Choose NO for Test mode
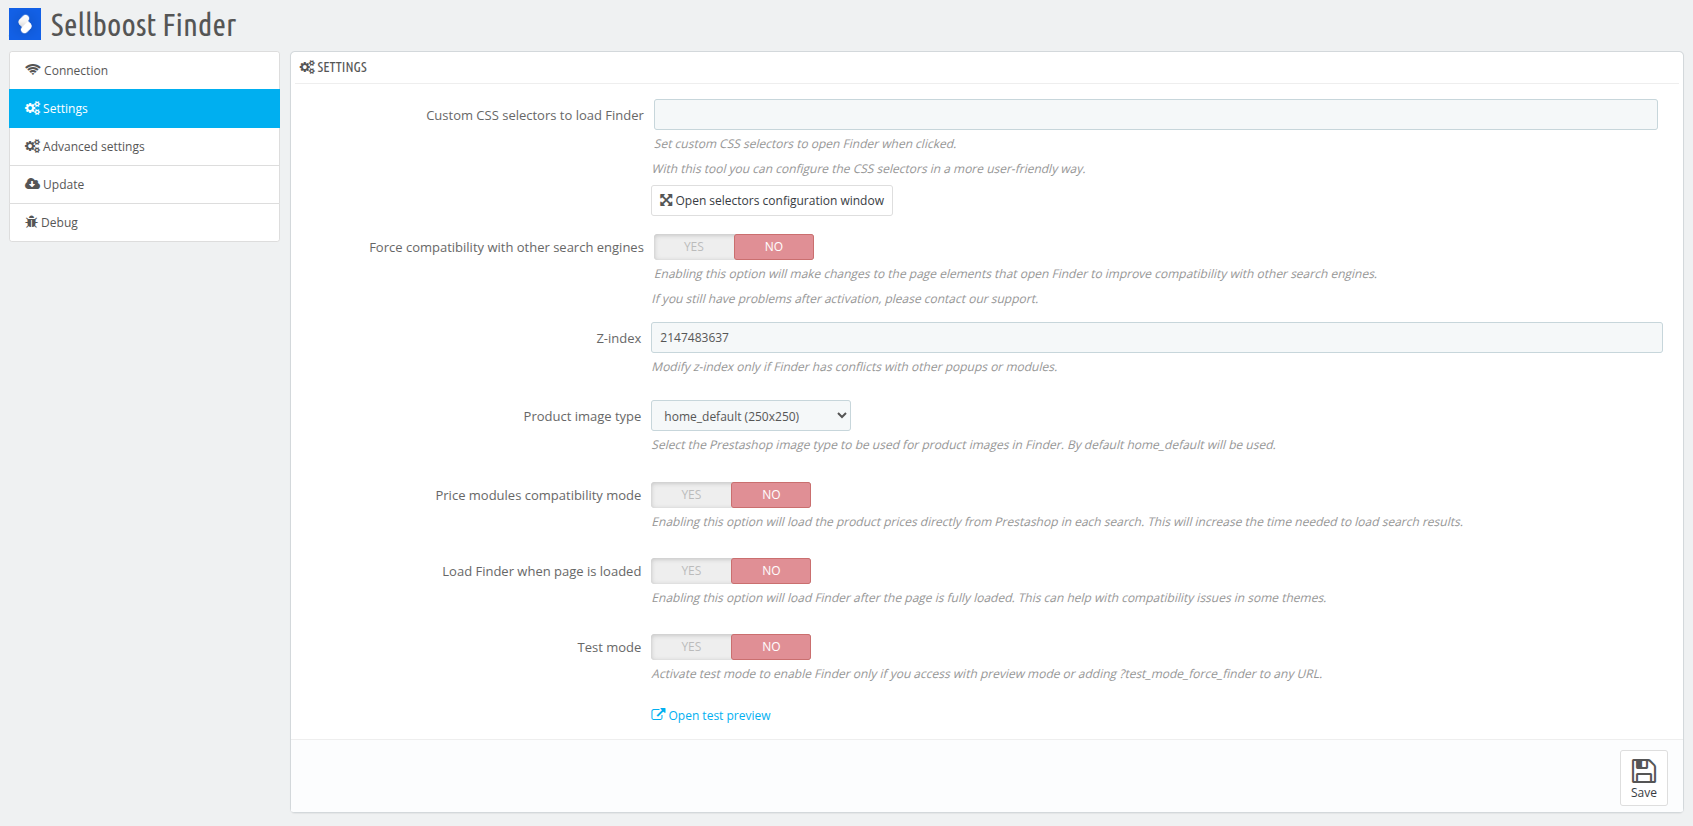This screenshot has height=826, width=1693. point(771,647)
